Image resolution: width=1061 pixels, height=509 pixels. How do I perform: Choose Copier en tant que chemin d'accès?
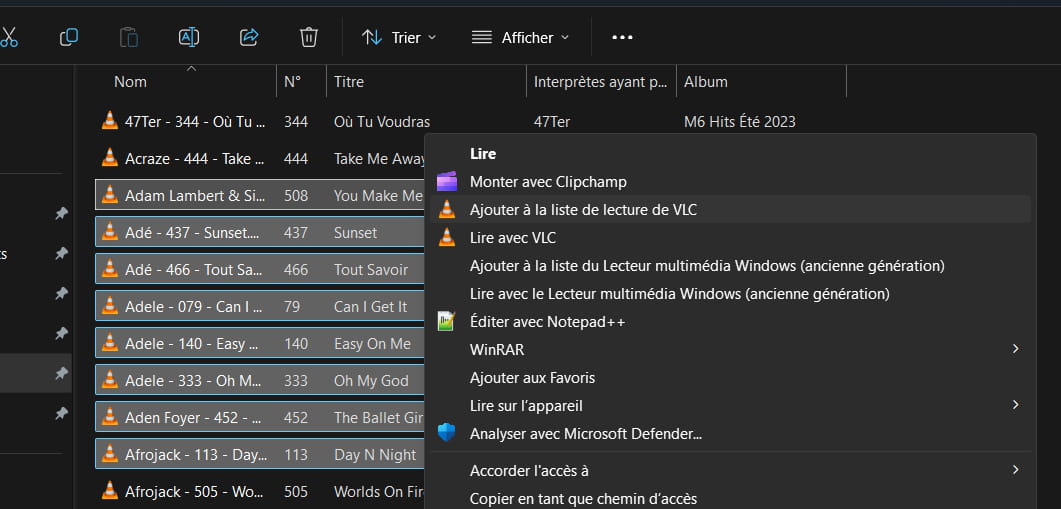[730, 500]
